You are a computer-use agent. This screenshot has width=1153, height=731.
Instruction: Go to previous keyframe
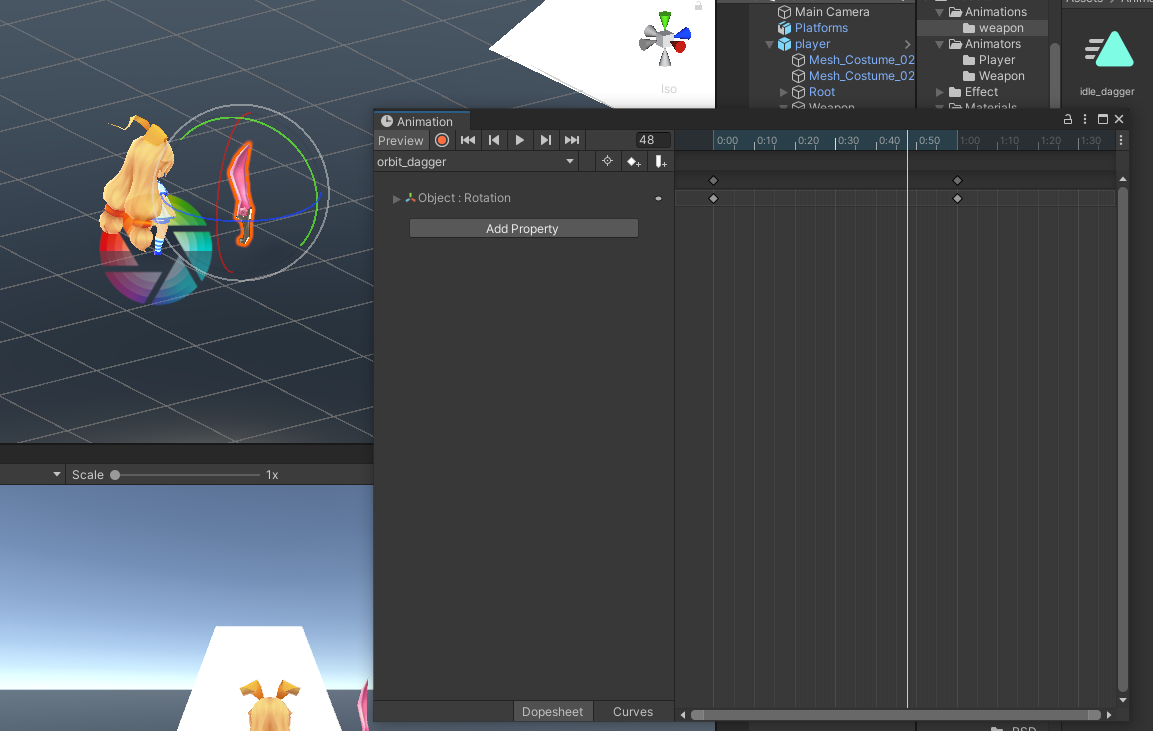494,141
